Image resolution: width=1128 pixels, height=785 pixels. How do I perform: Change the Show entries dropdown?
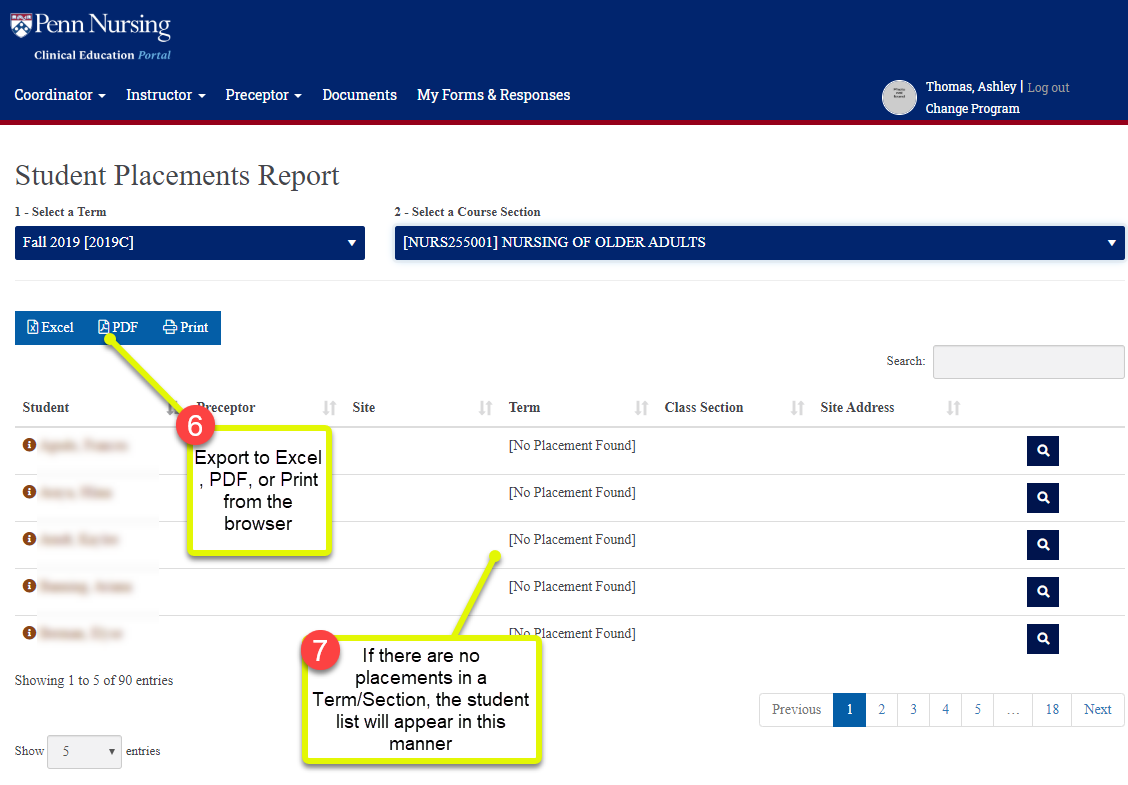click(84, 752)
